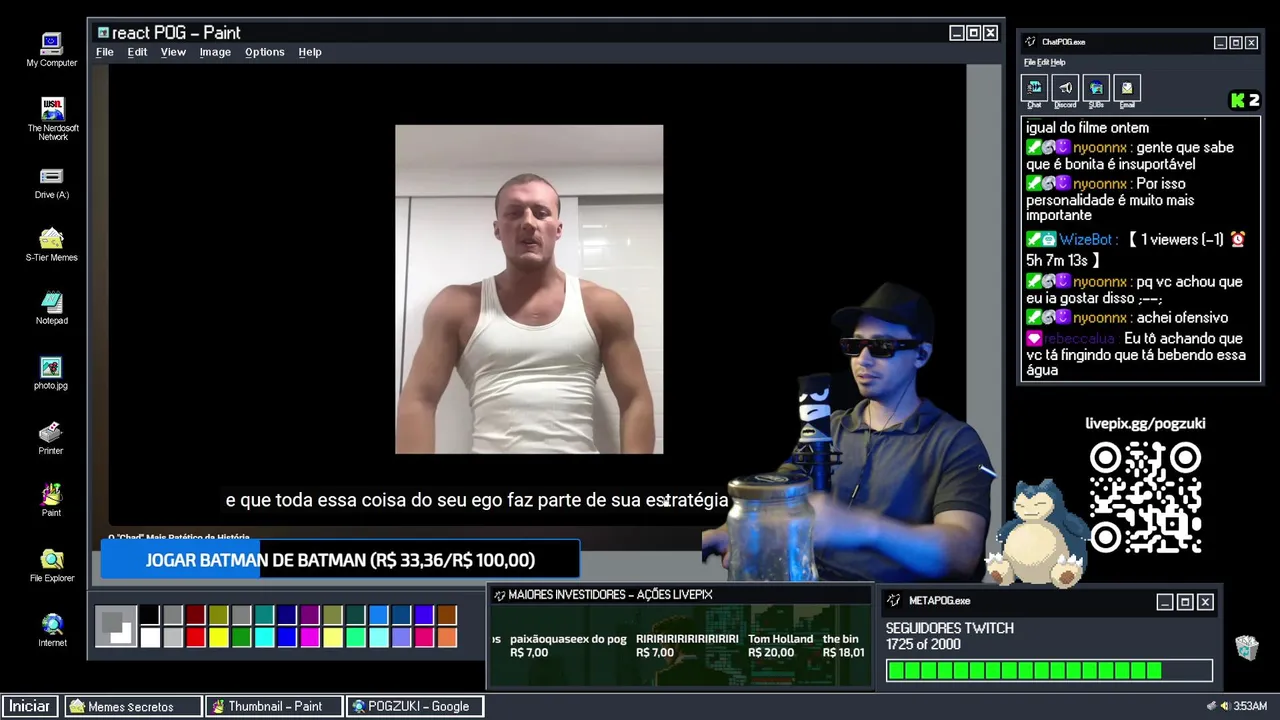Click the the bin R$ 18,01 ticker entry
Screen dimensions: 1280x720
842,646
